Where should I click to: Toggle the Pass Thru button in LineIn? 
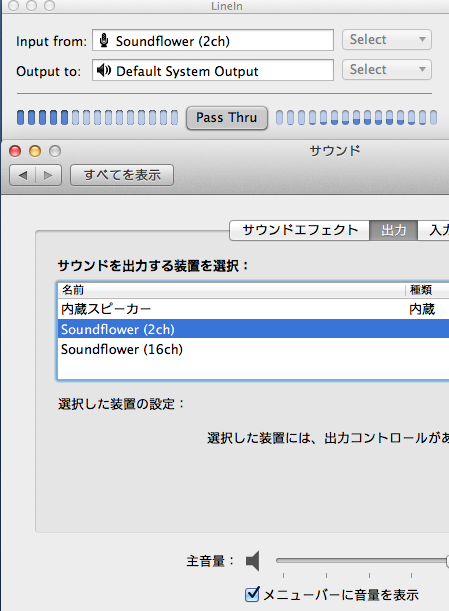coord(227,118)
